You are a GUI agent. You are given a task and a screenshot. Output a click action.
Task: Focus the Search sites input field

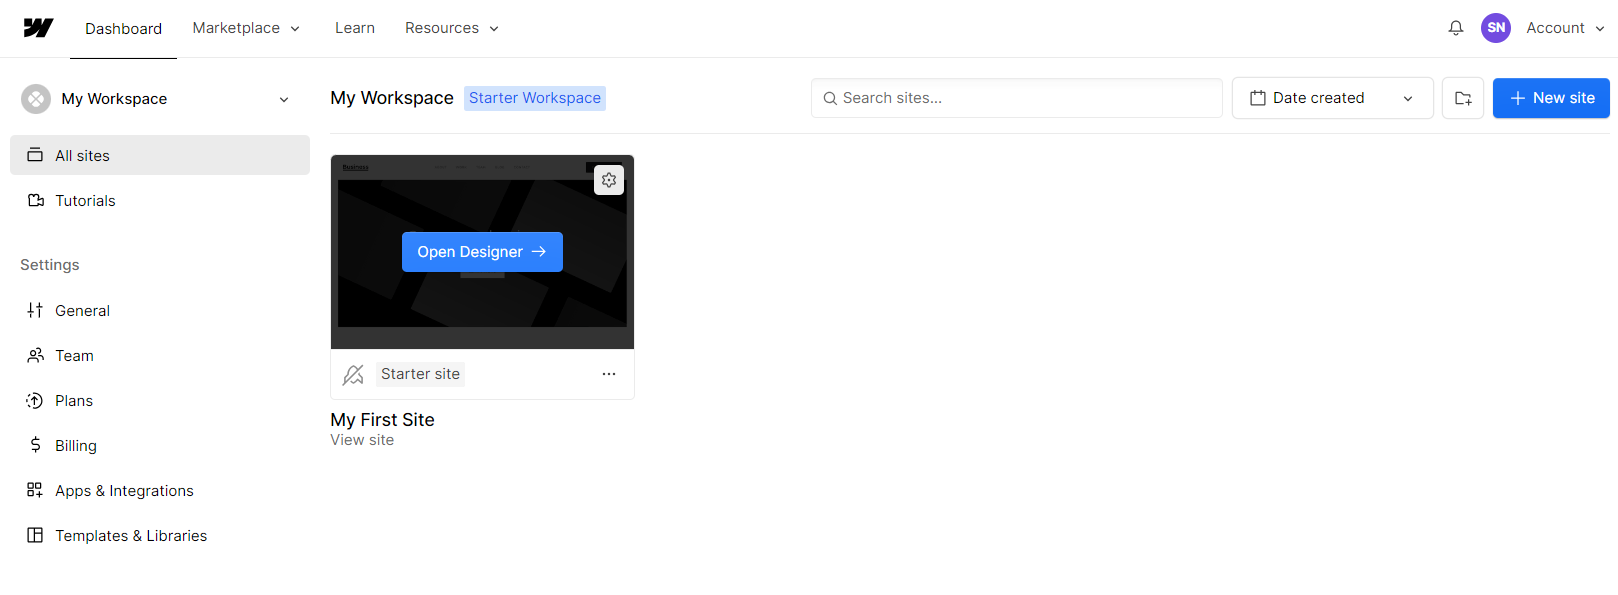click(1017, 98)
